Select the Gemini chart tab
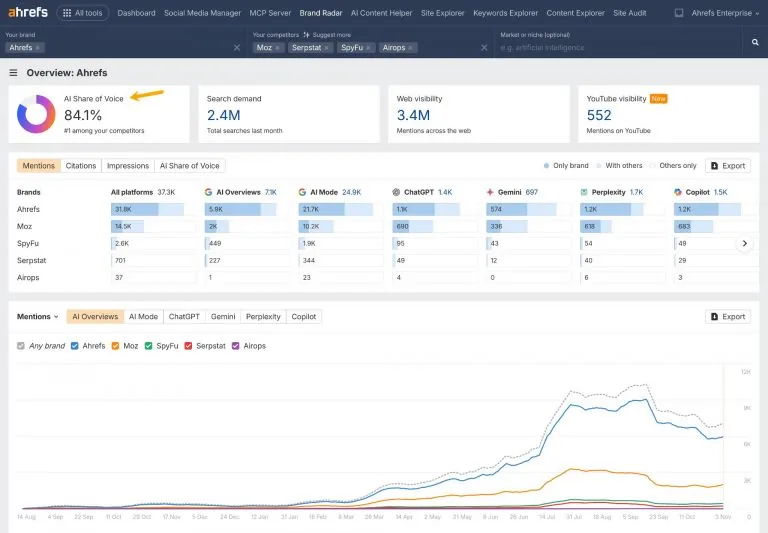 point(223,316)
